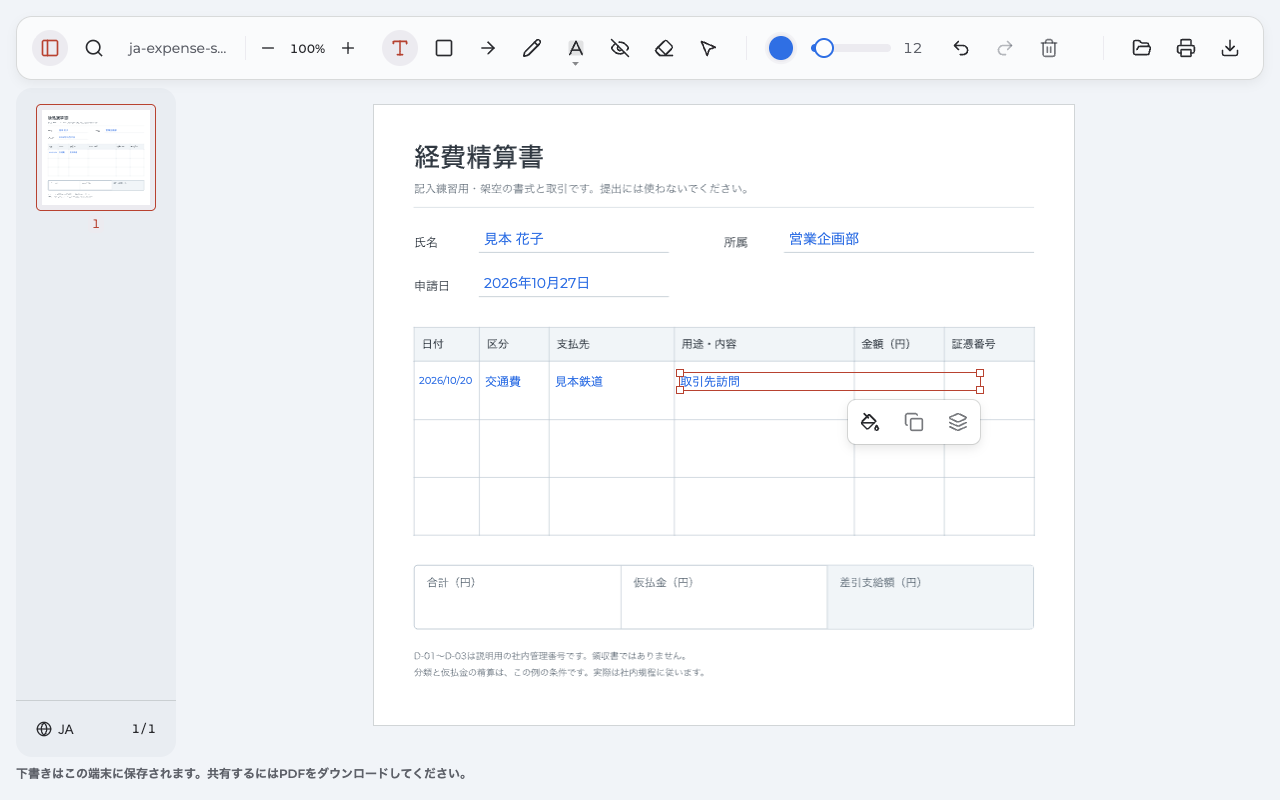Click the 100% zoom level
Image resolution: width=1280 pixels, height=800 pixels.
(308, 48)
